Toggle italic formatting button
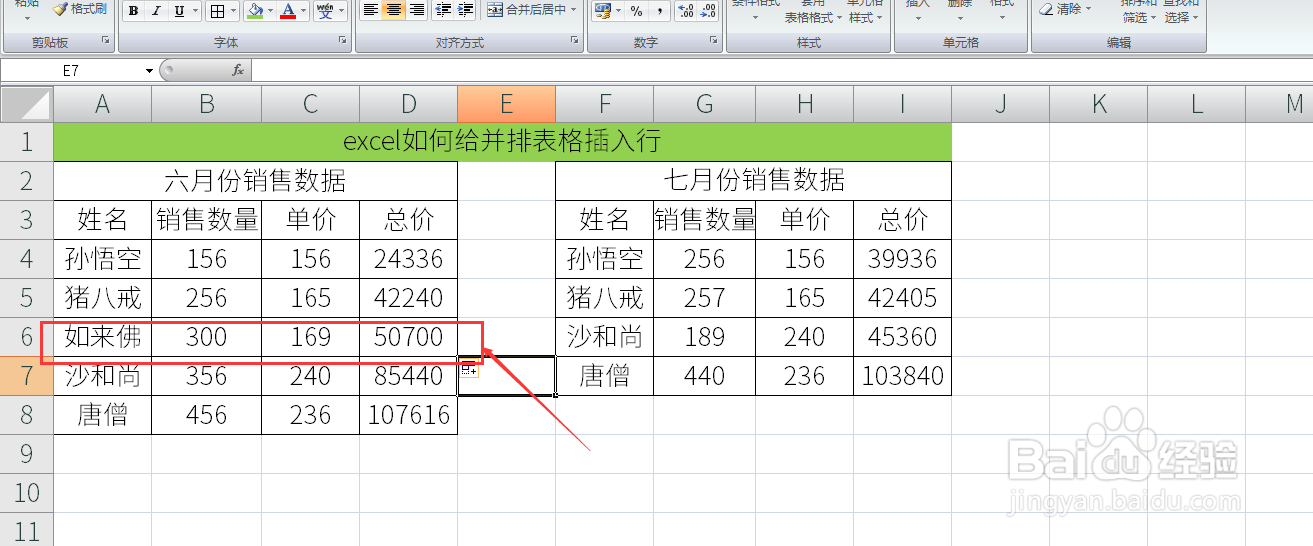 [x=156, y=11]
